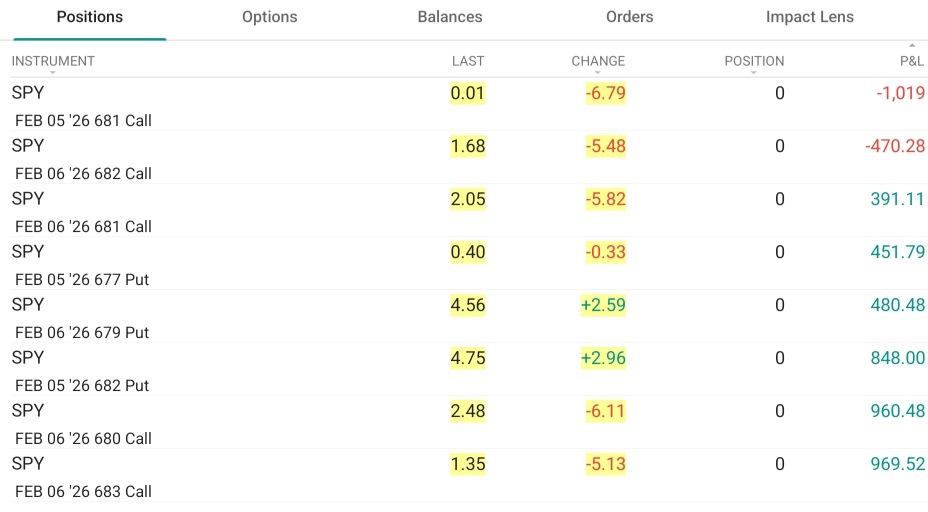Sort by the INSTRUMENT column header
The image size is (928, 512).
click(53, 61)
